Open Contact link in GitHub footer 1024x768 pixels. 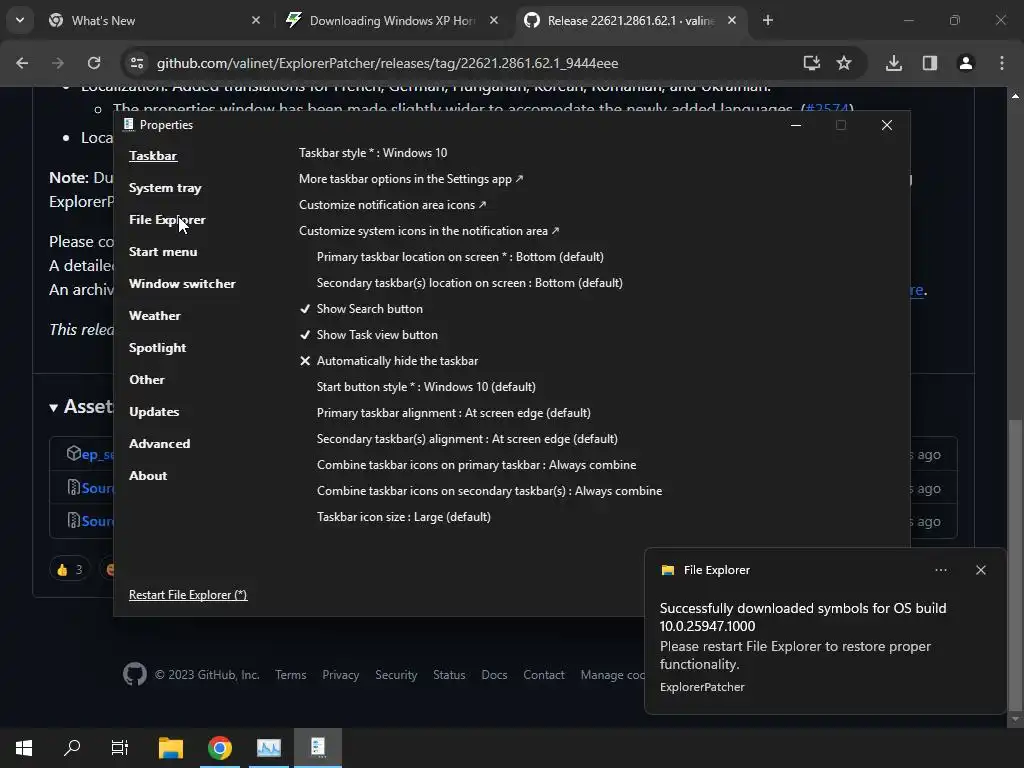[543, 675]
